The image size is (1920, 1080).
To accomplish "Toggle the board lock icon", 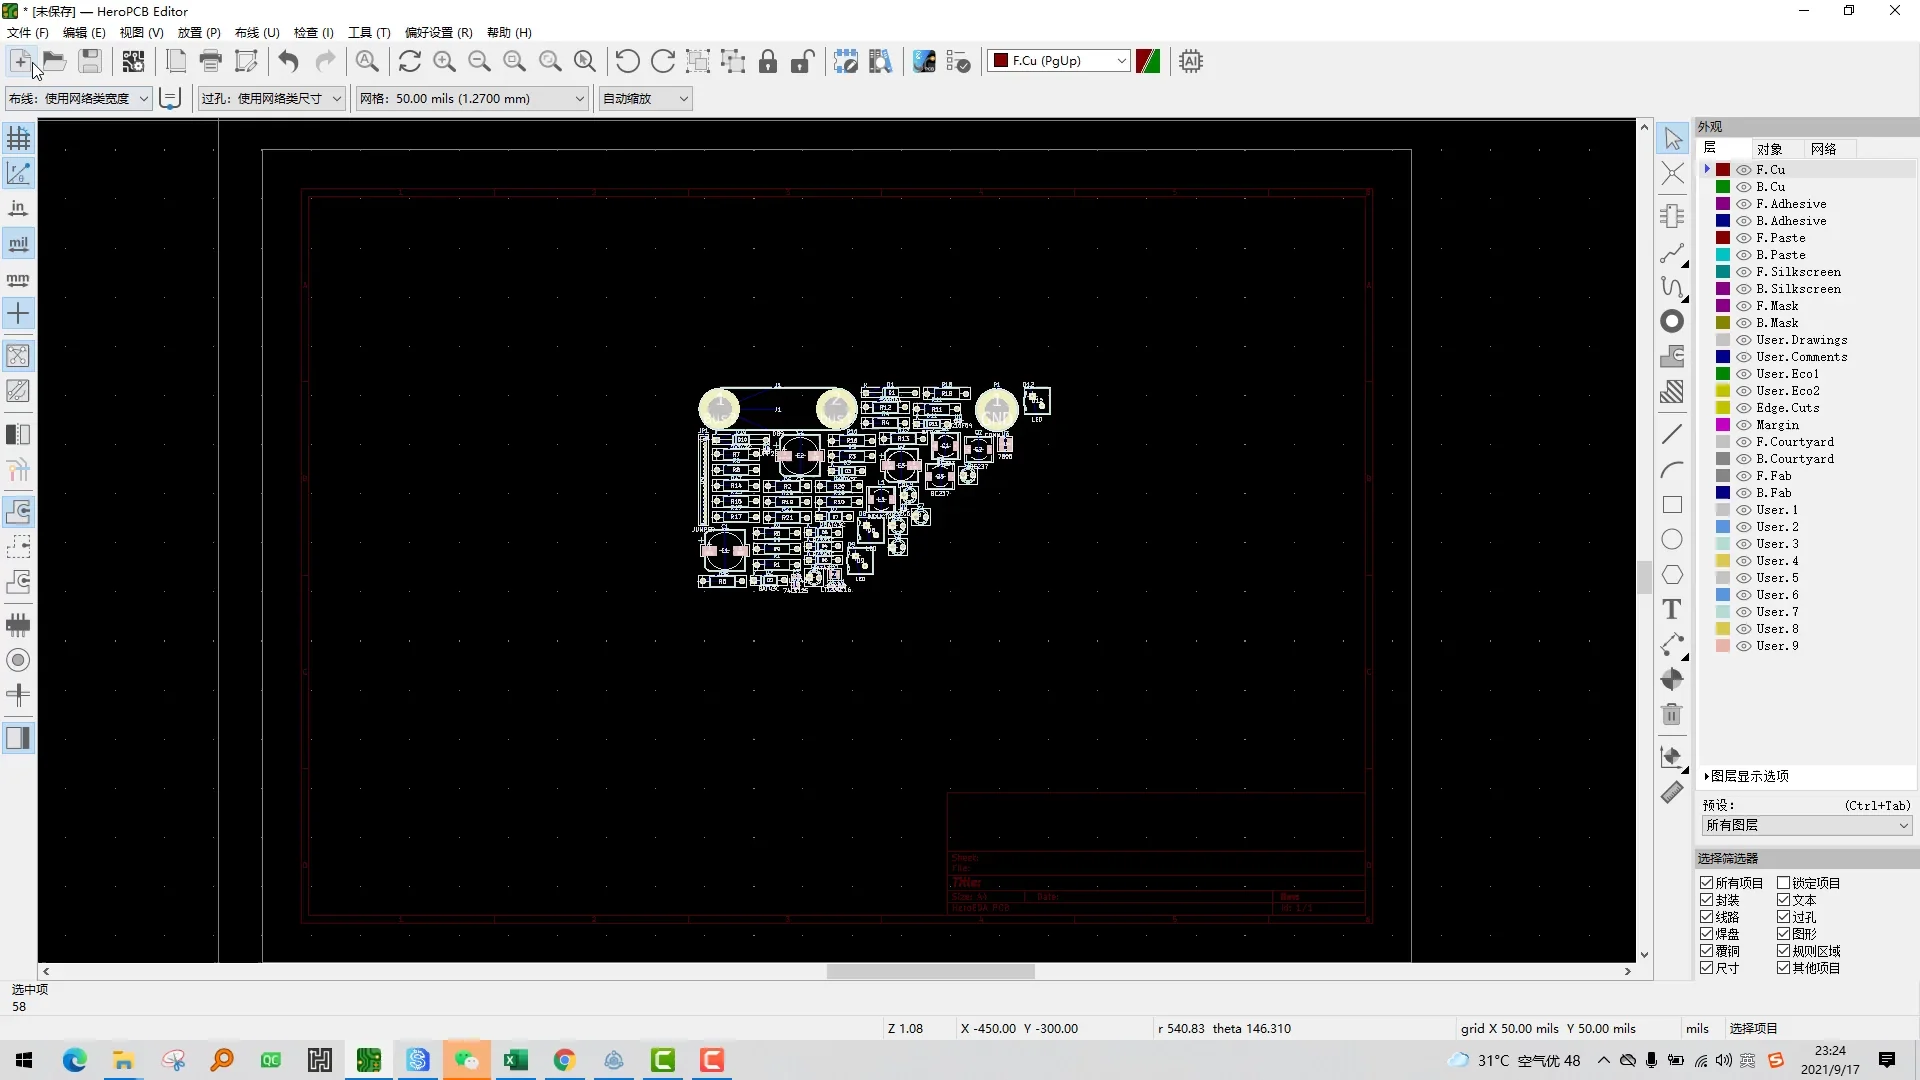I will tap(767, 61).
